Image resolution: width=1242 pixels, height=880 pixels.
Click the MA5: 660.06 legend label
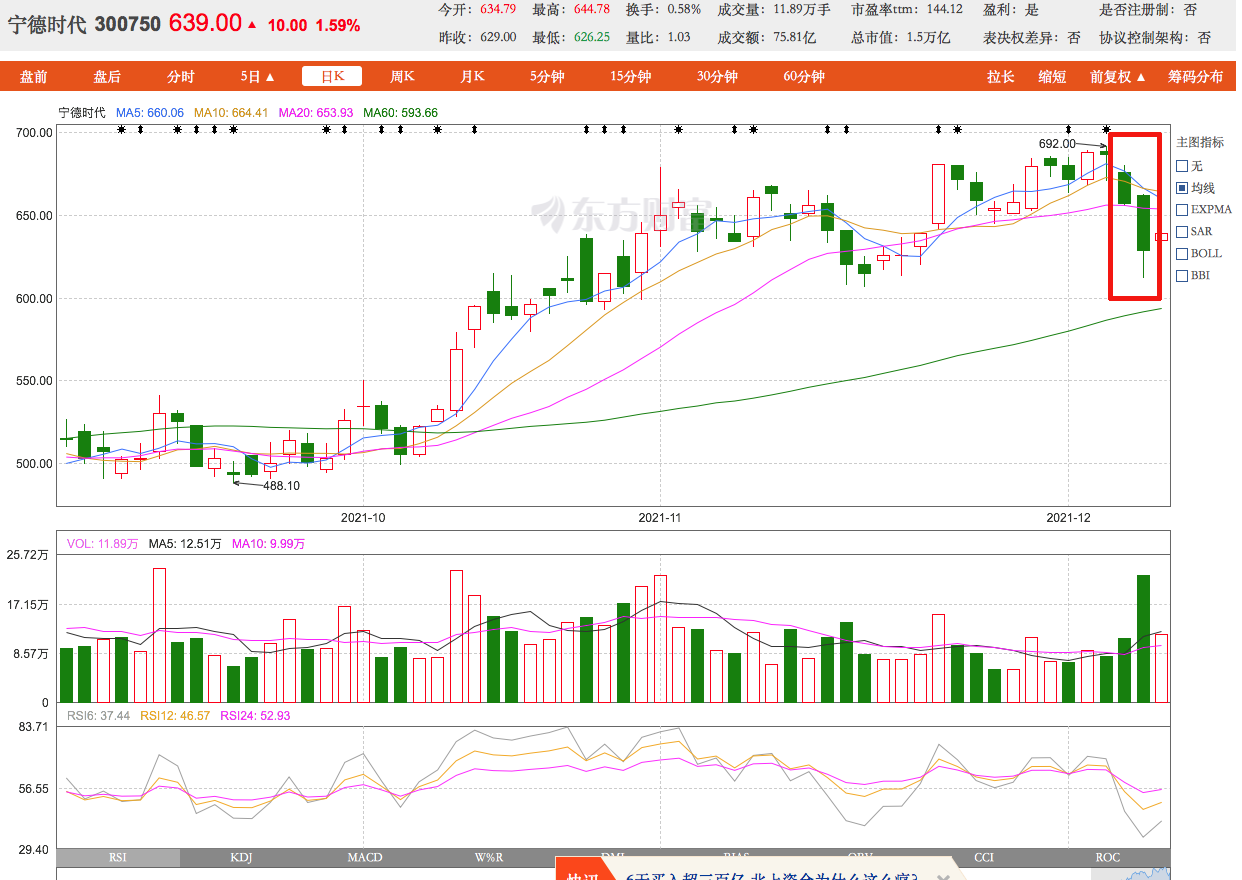click(x=150, y=113)
